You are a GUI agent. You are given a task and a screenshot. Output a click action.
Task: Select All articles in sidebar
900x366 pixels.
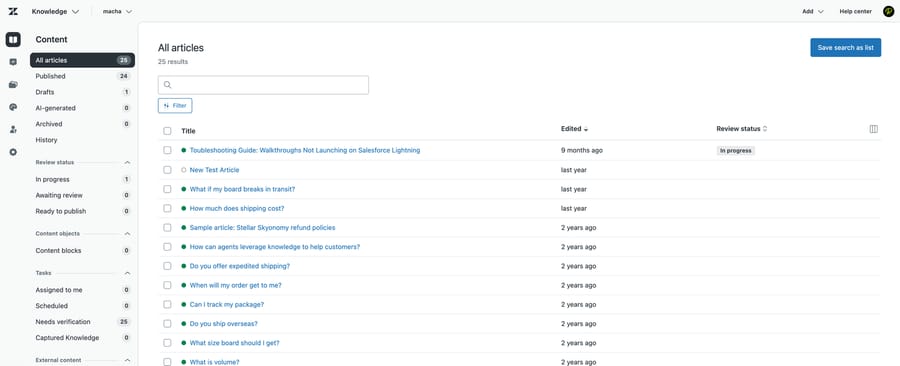[83, 60]
